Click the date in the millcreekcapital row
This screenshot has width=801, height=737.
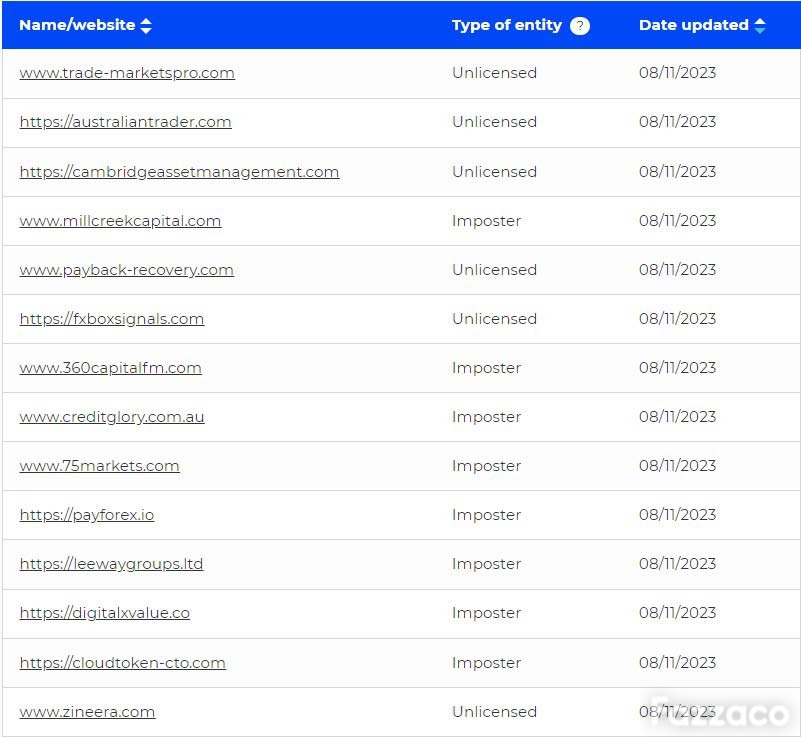[x=677, y=221]
